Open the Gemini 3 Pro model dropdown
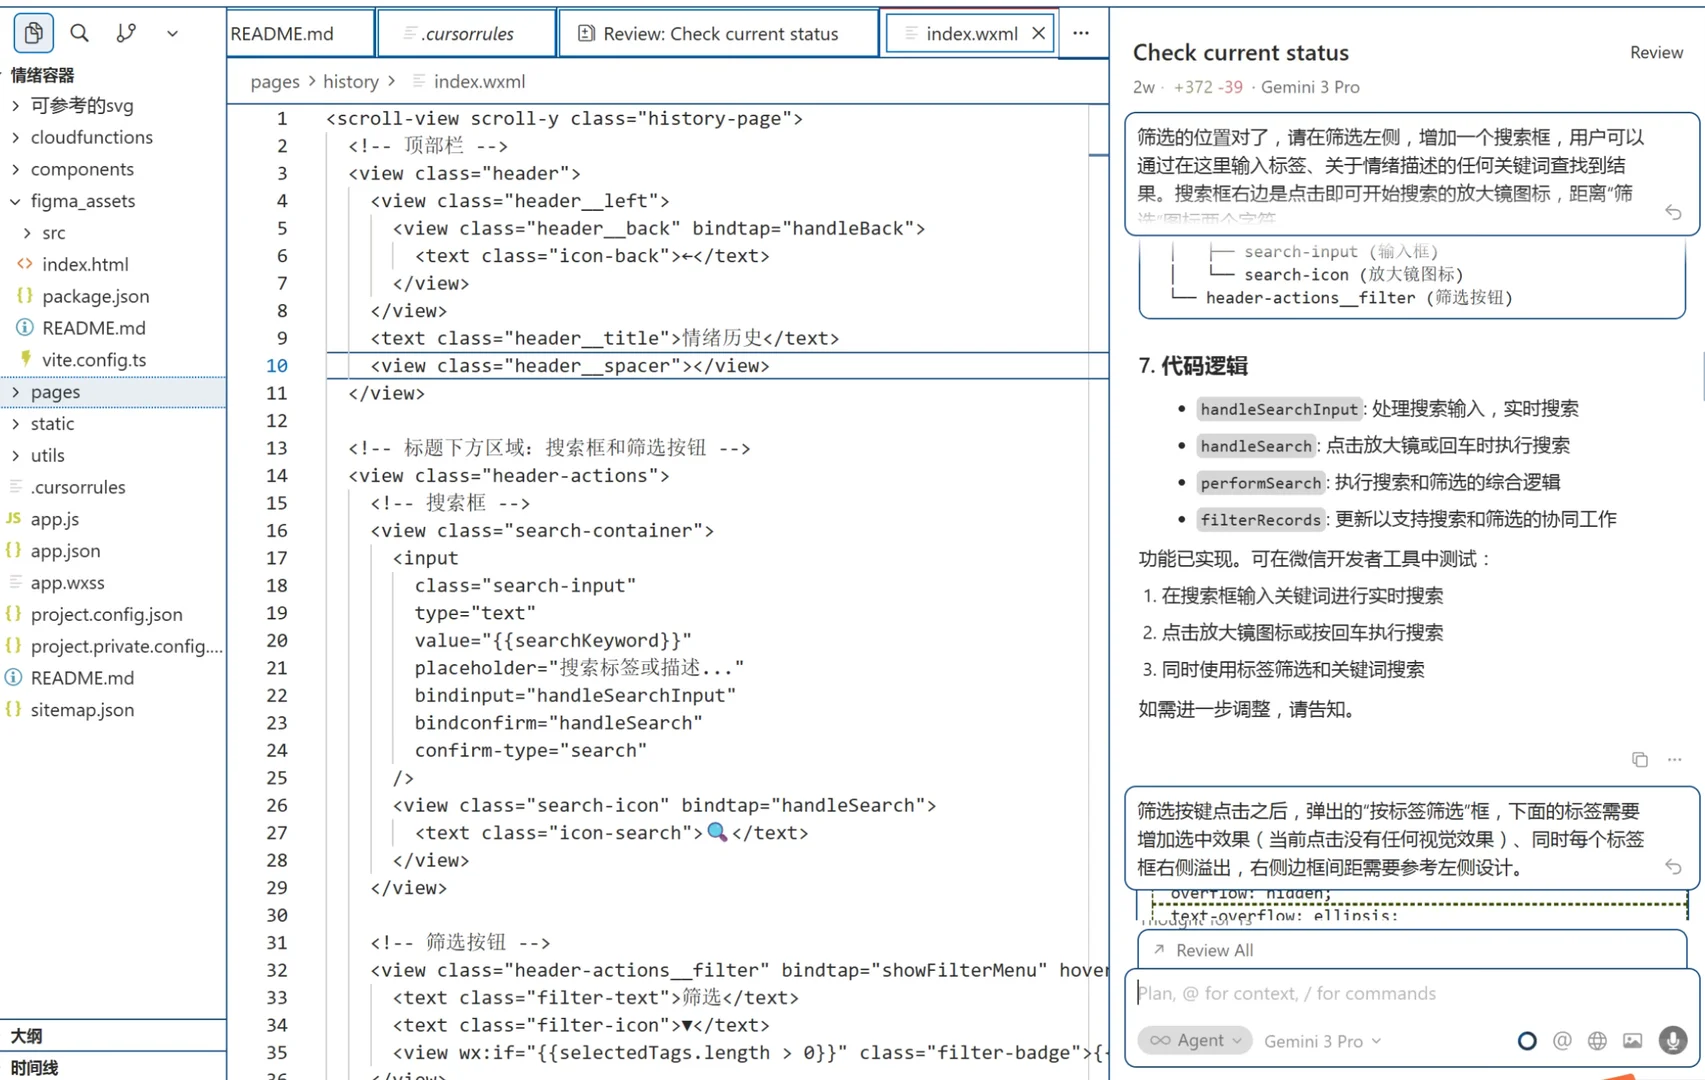 [1322, 1041]
